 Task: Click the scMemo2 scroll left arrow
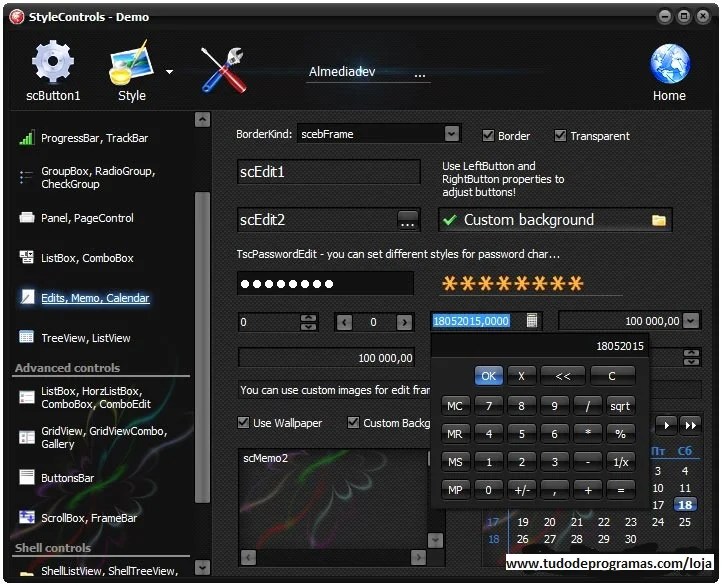point(249,557)
